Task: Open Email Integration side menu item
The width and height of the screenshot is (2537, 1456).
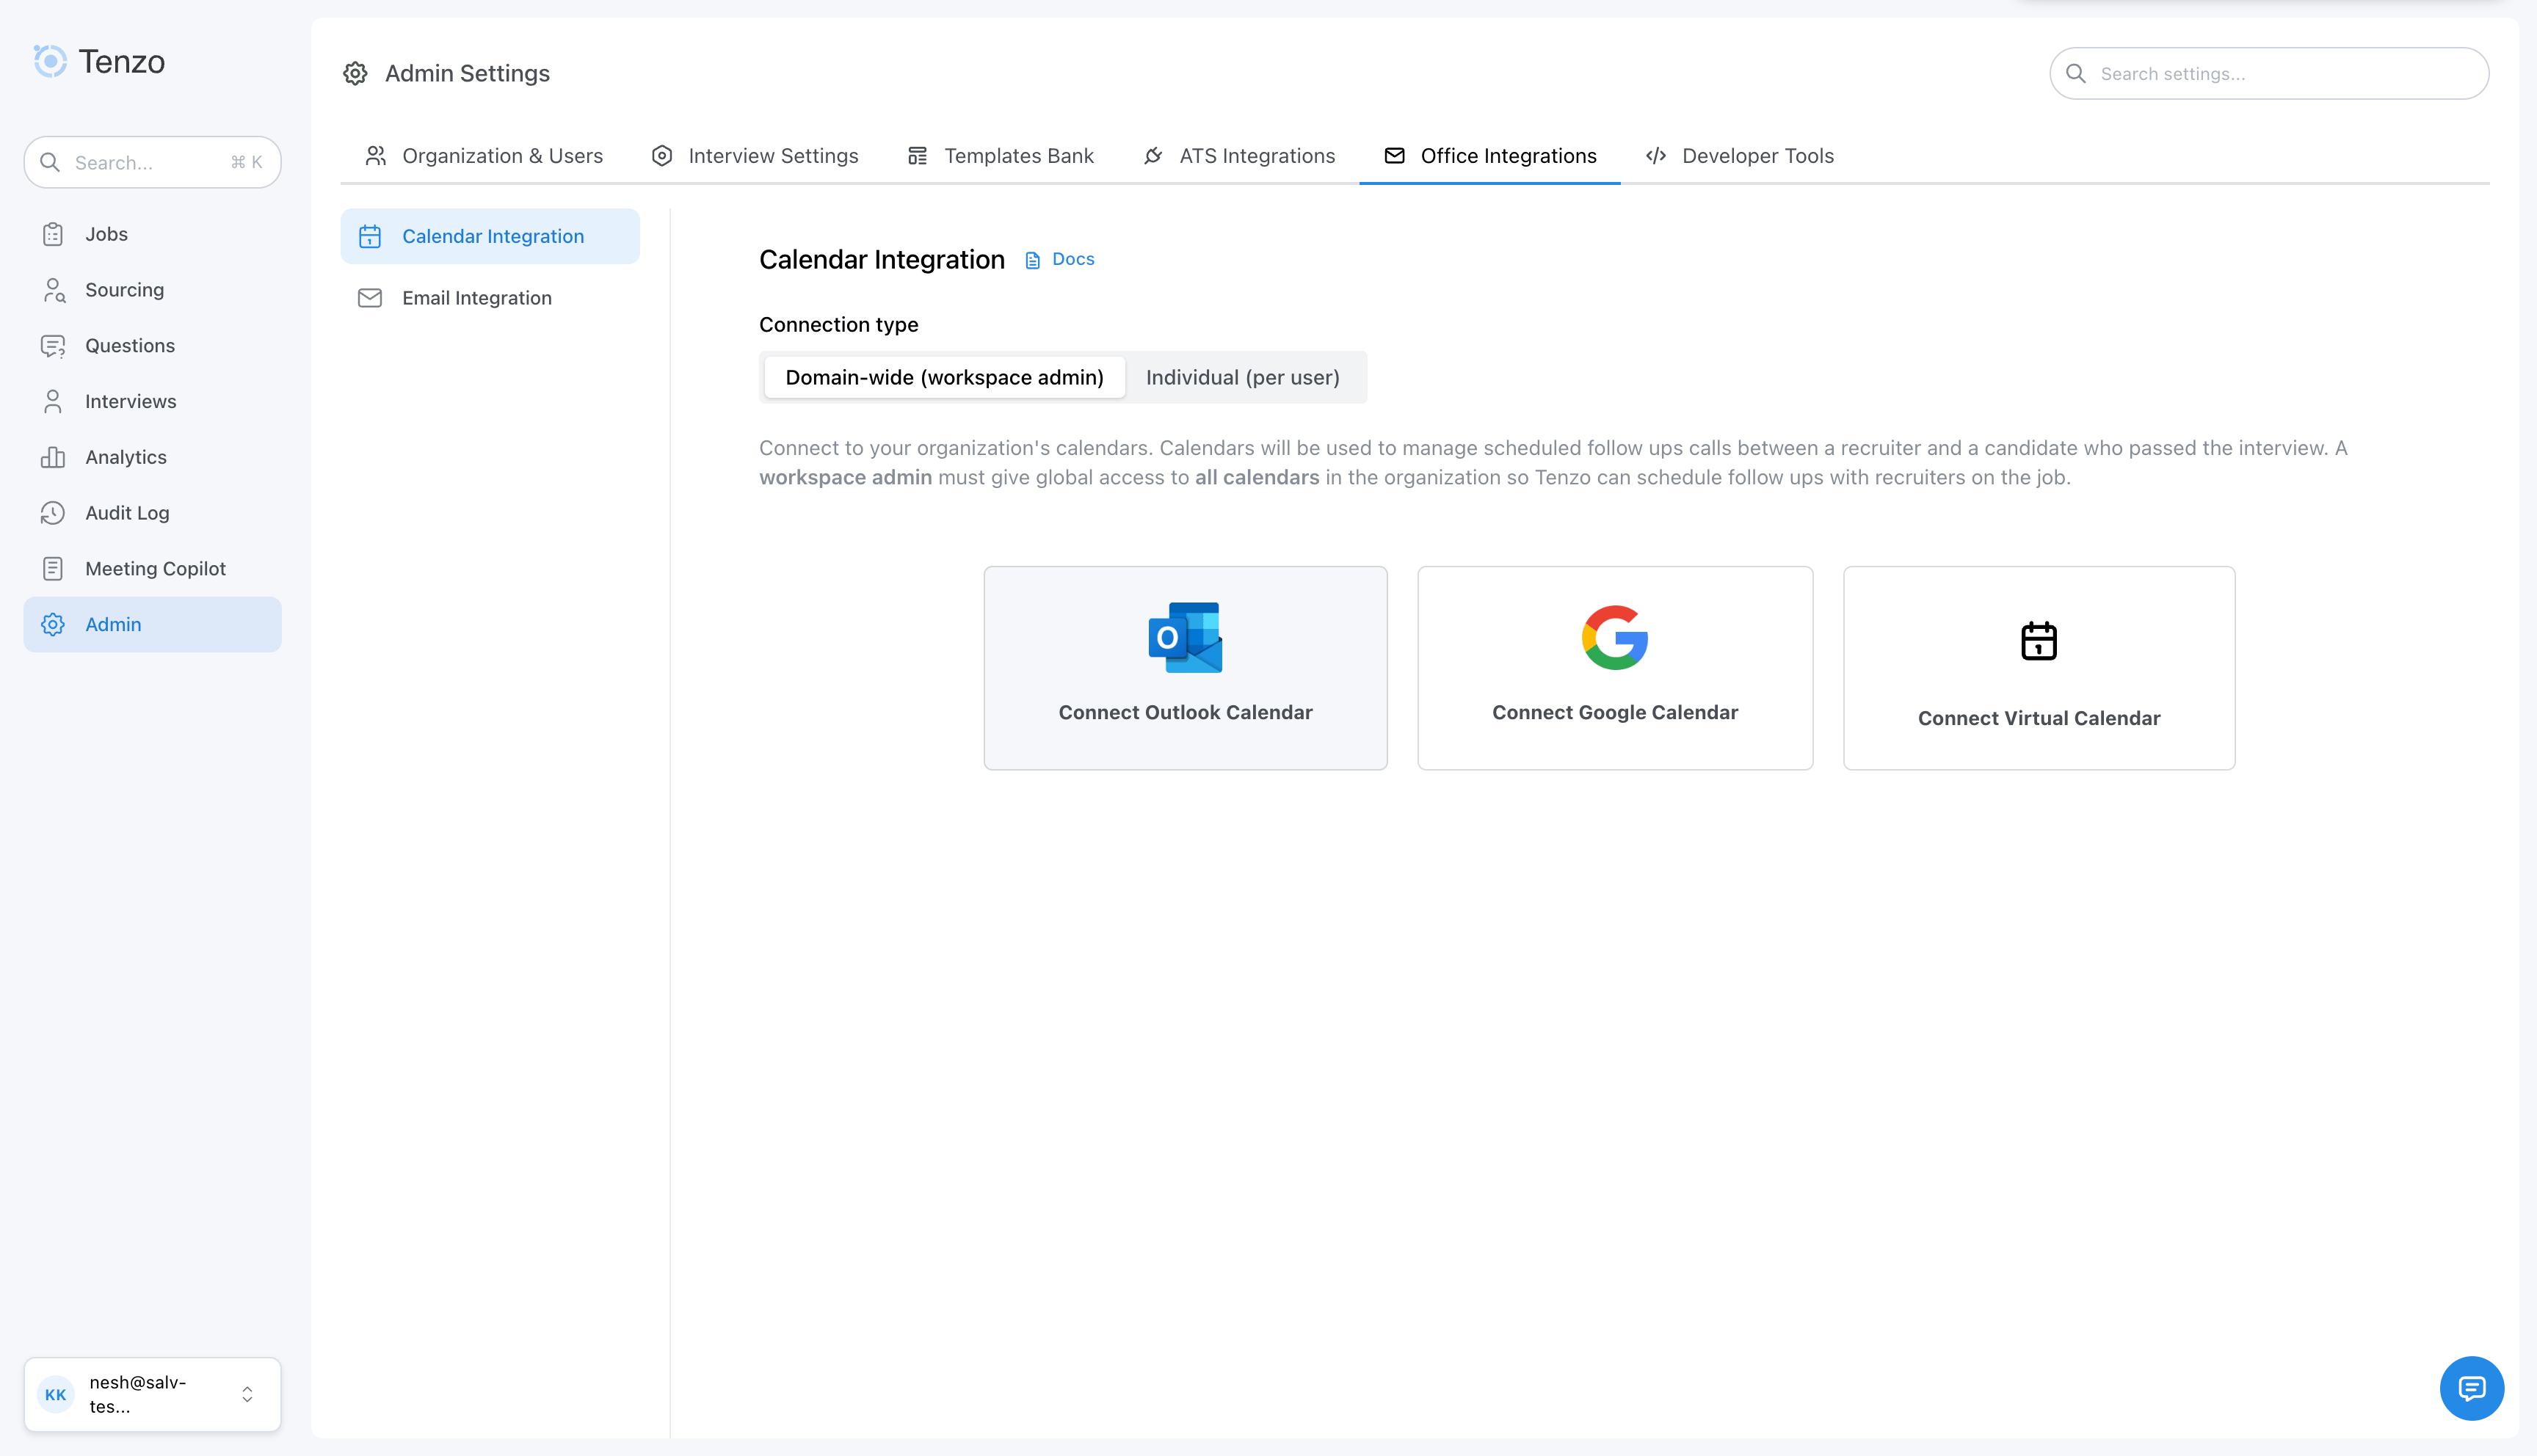Action: 490,298
